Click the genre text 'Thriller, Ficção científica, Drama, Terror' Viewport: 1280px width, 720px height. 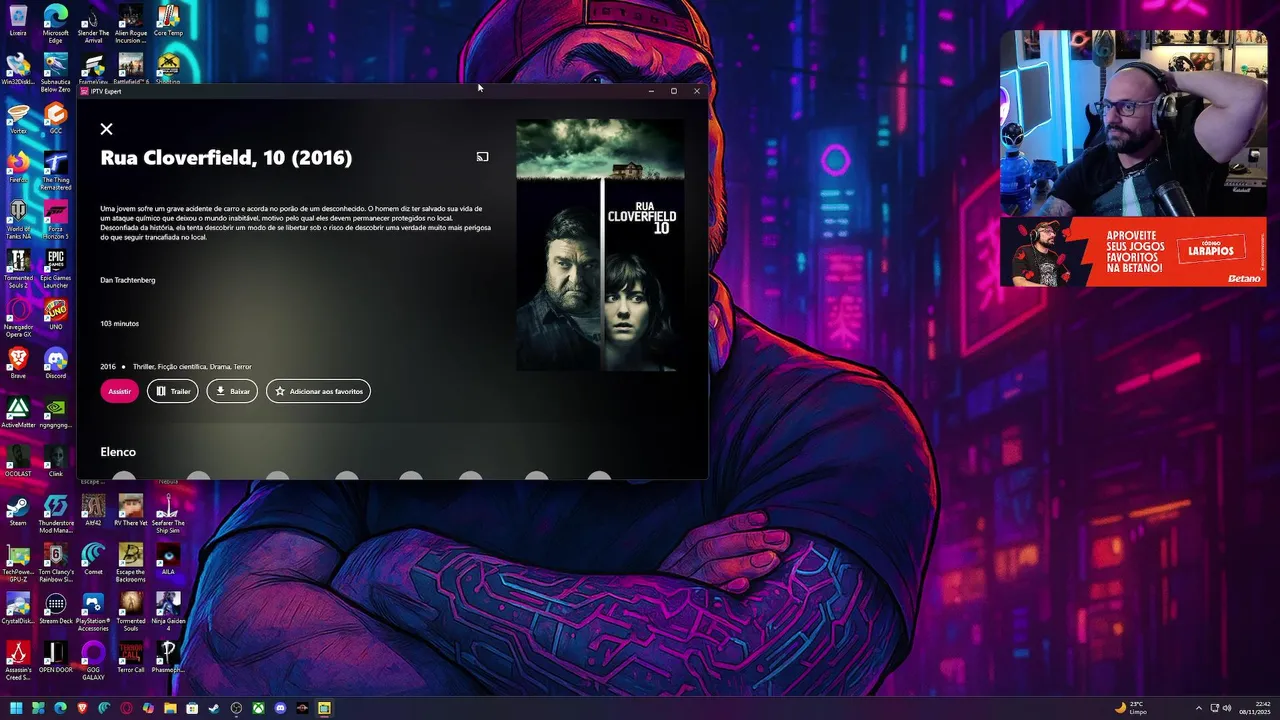(x=192, y=367)
